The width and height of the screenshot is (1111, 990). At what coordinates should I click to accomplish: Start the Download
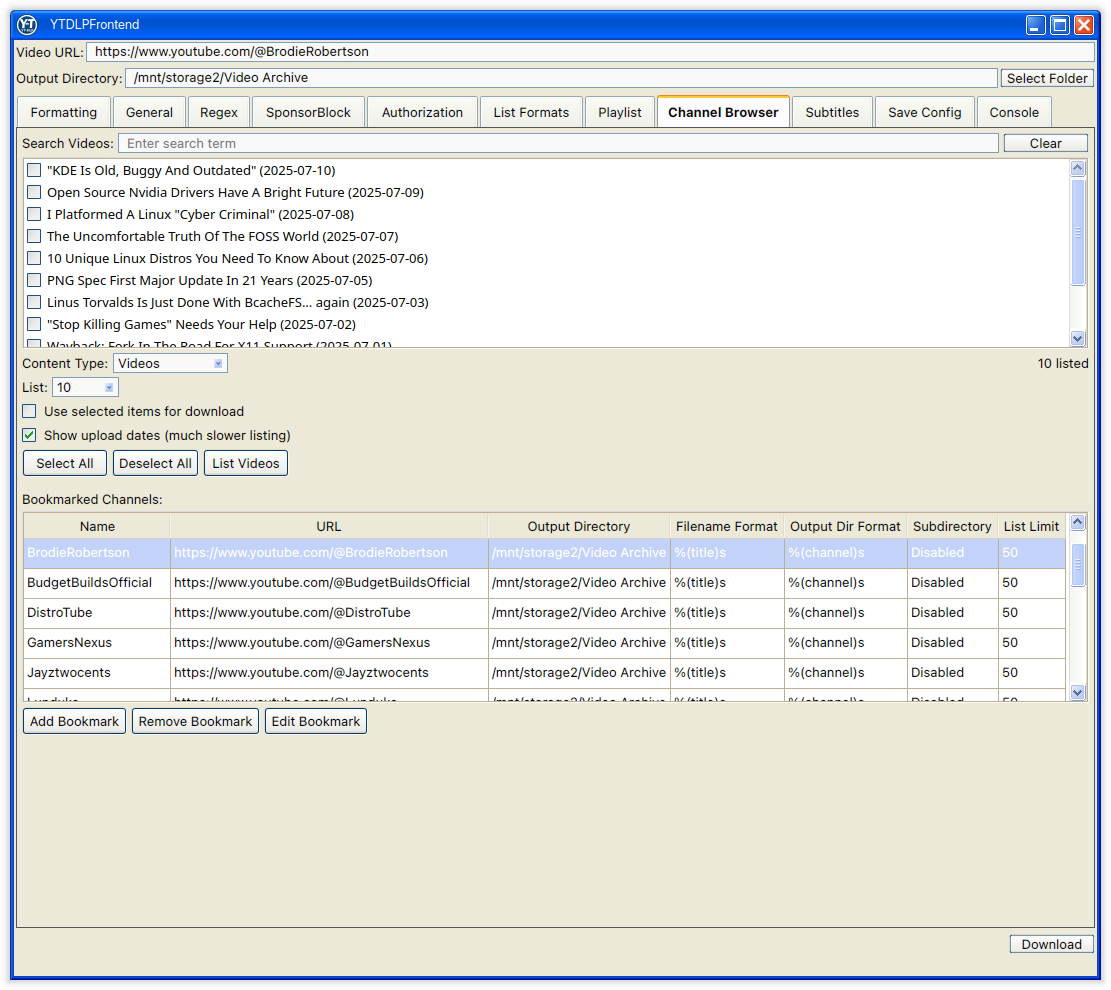click(1051, 945)
